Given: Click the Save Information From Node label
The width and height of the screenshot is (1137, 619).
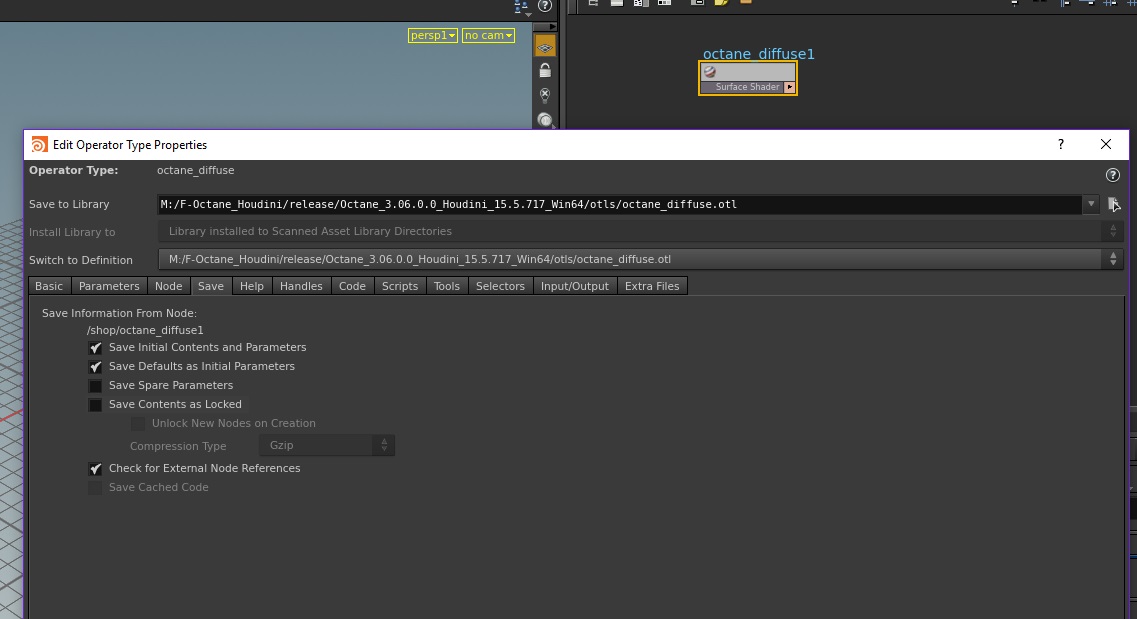Looking at the screenshot, I should pos(120,313).
